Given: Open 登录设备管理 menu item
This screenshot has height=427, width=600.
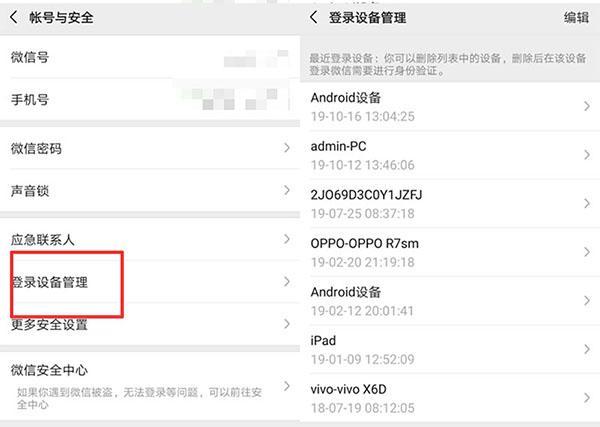Looking at the screenshot, I should pos(150,282).
